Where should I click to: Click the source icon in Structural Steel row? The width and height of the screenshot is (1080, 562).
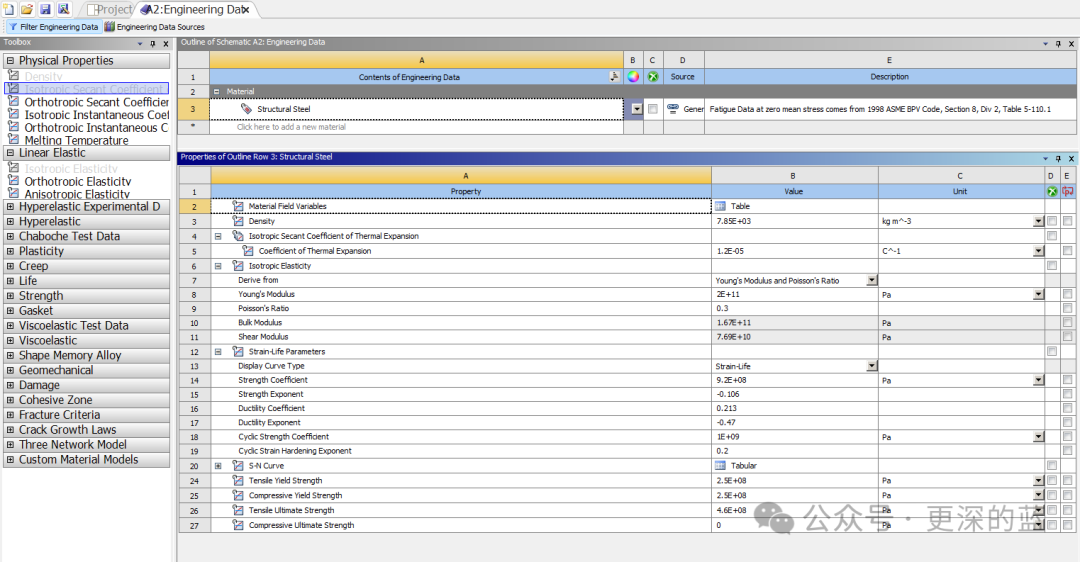click(673, 109)
